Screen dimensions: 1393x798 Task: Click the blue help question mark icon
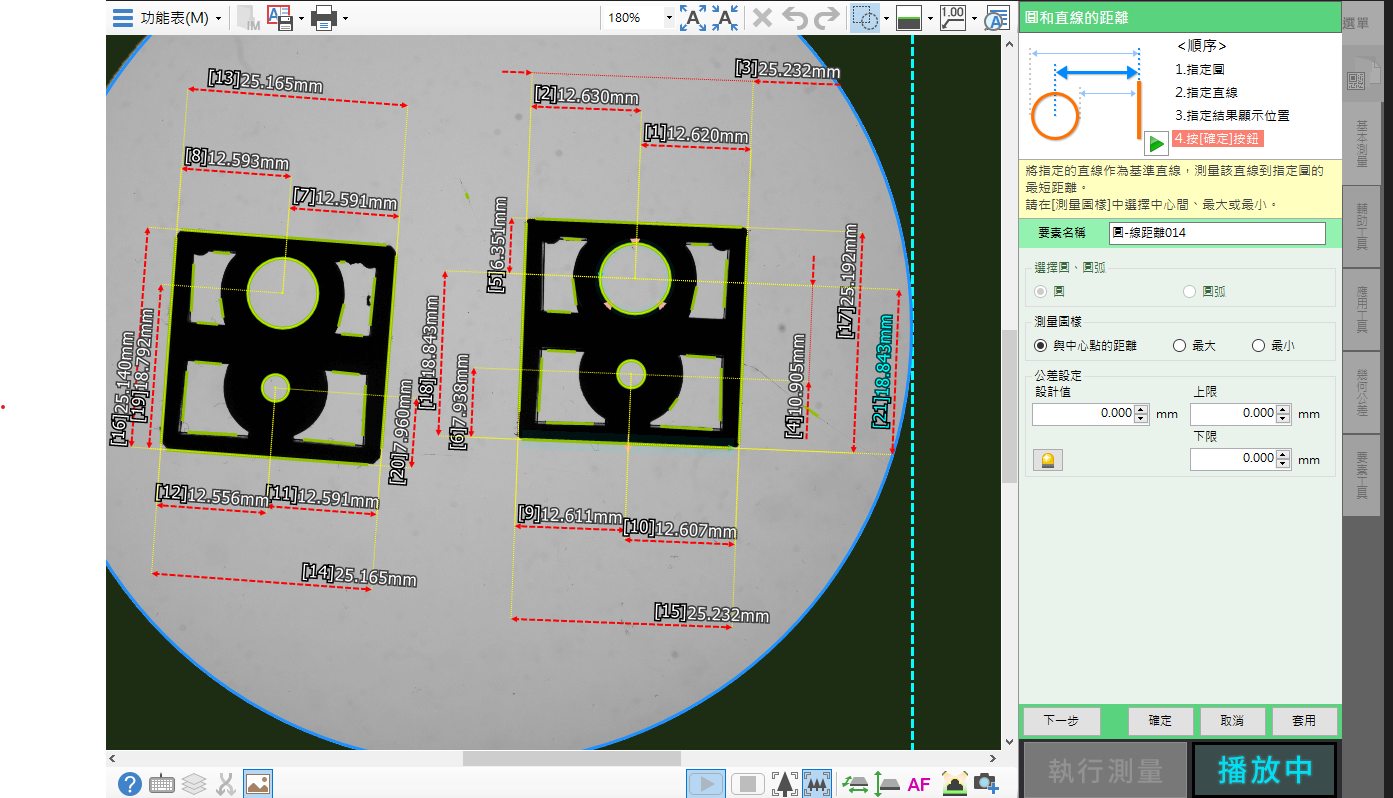click(129, 784)
